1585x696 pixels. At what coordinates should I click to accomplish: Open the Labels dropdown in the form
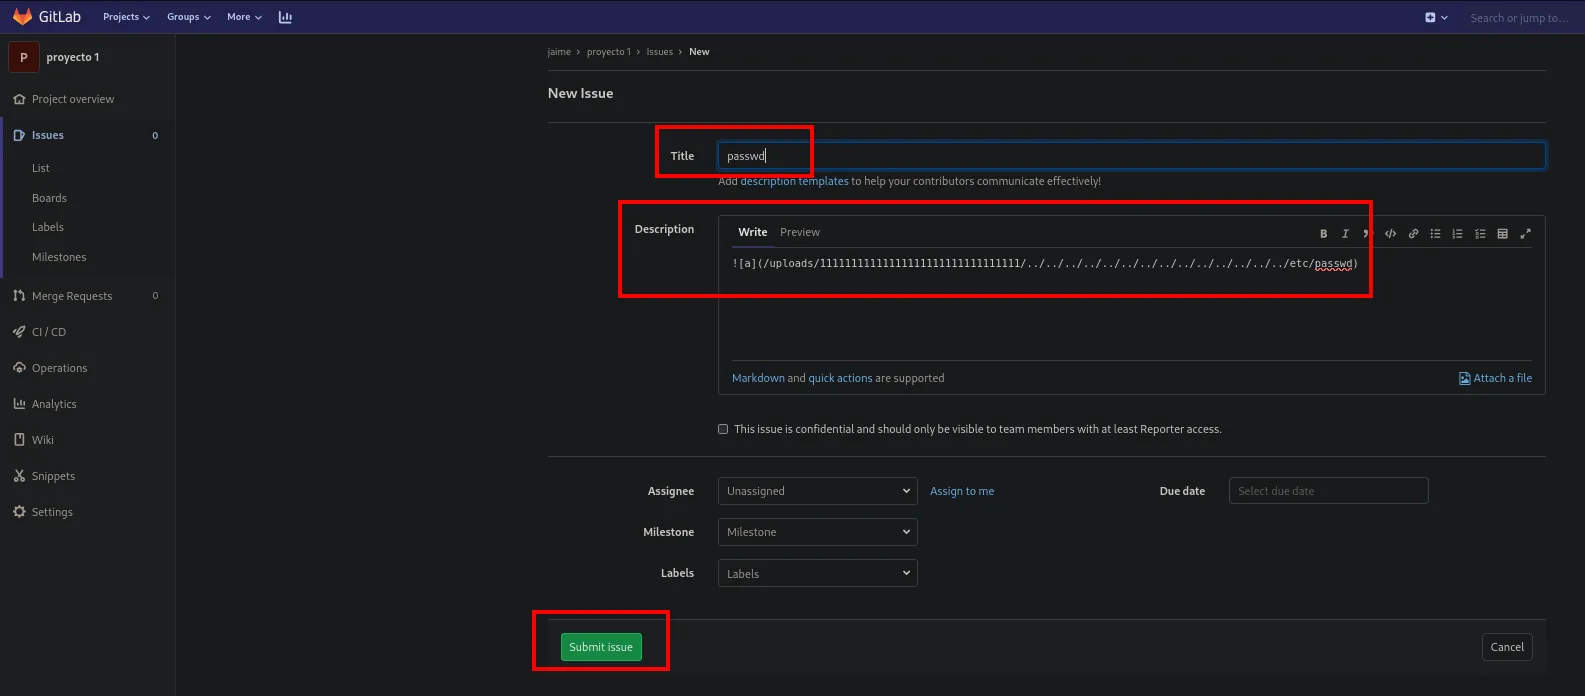[817, 574]
